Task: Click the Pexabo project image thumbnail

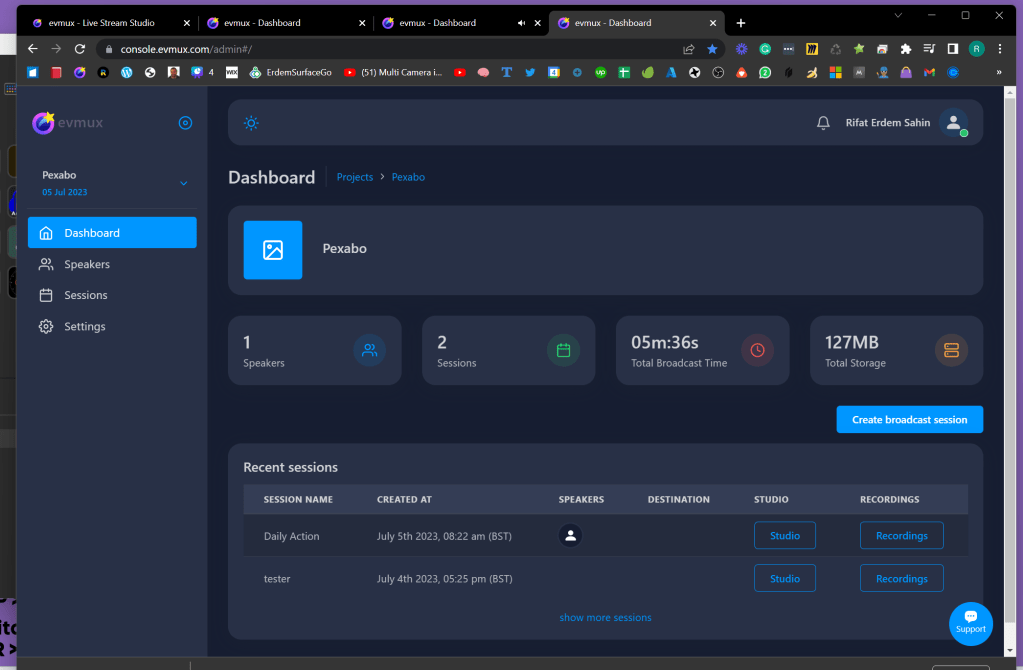Action: (273, 250)
